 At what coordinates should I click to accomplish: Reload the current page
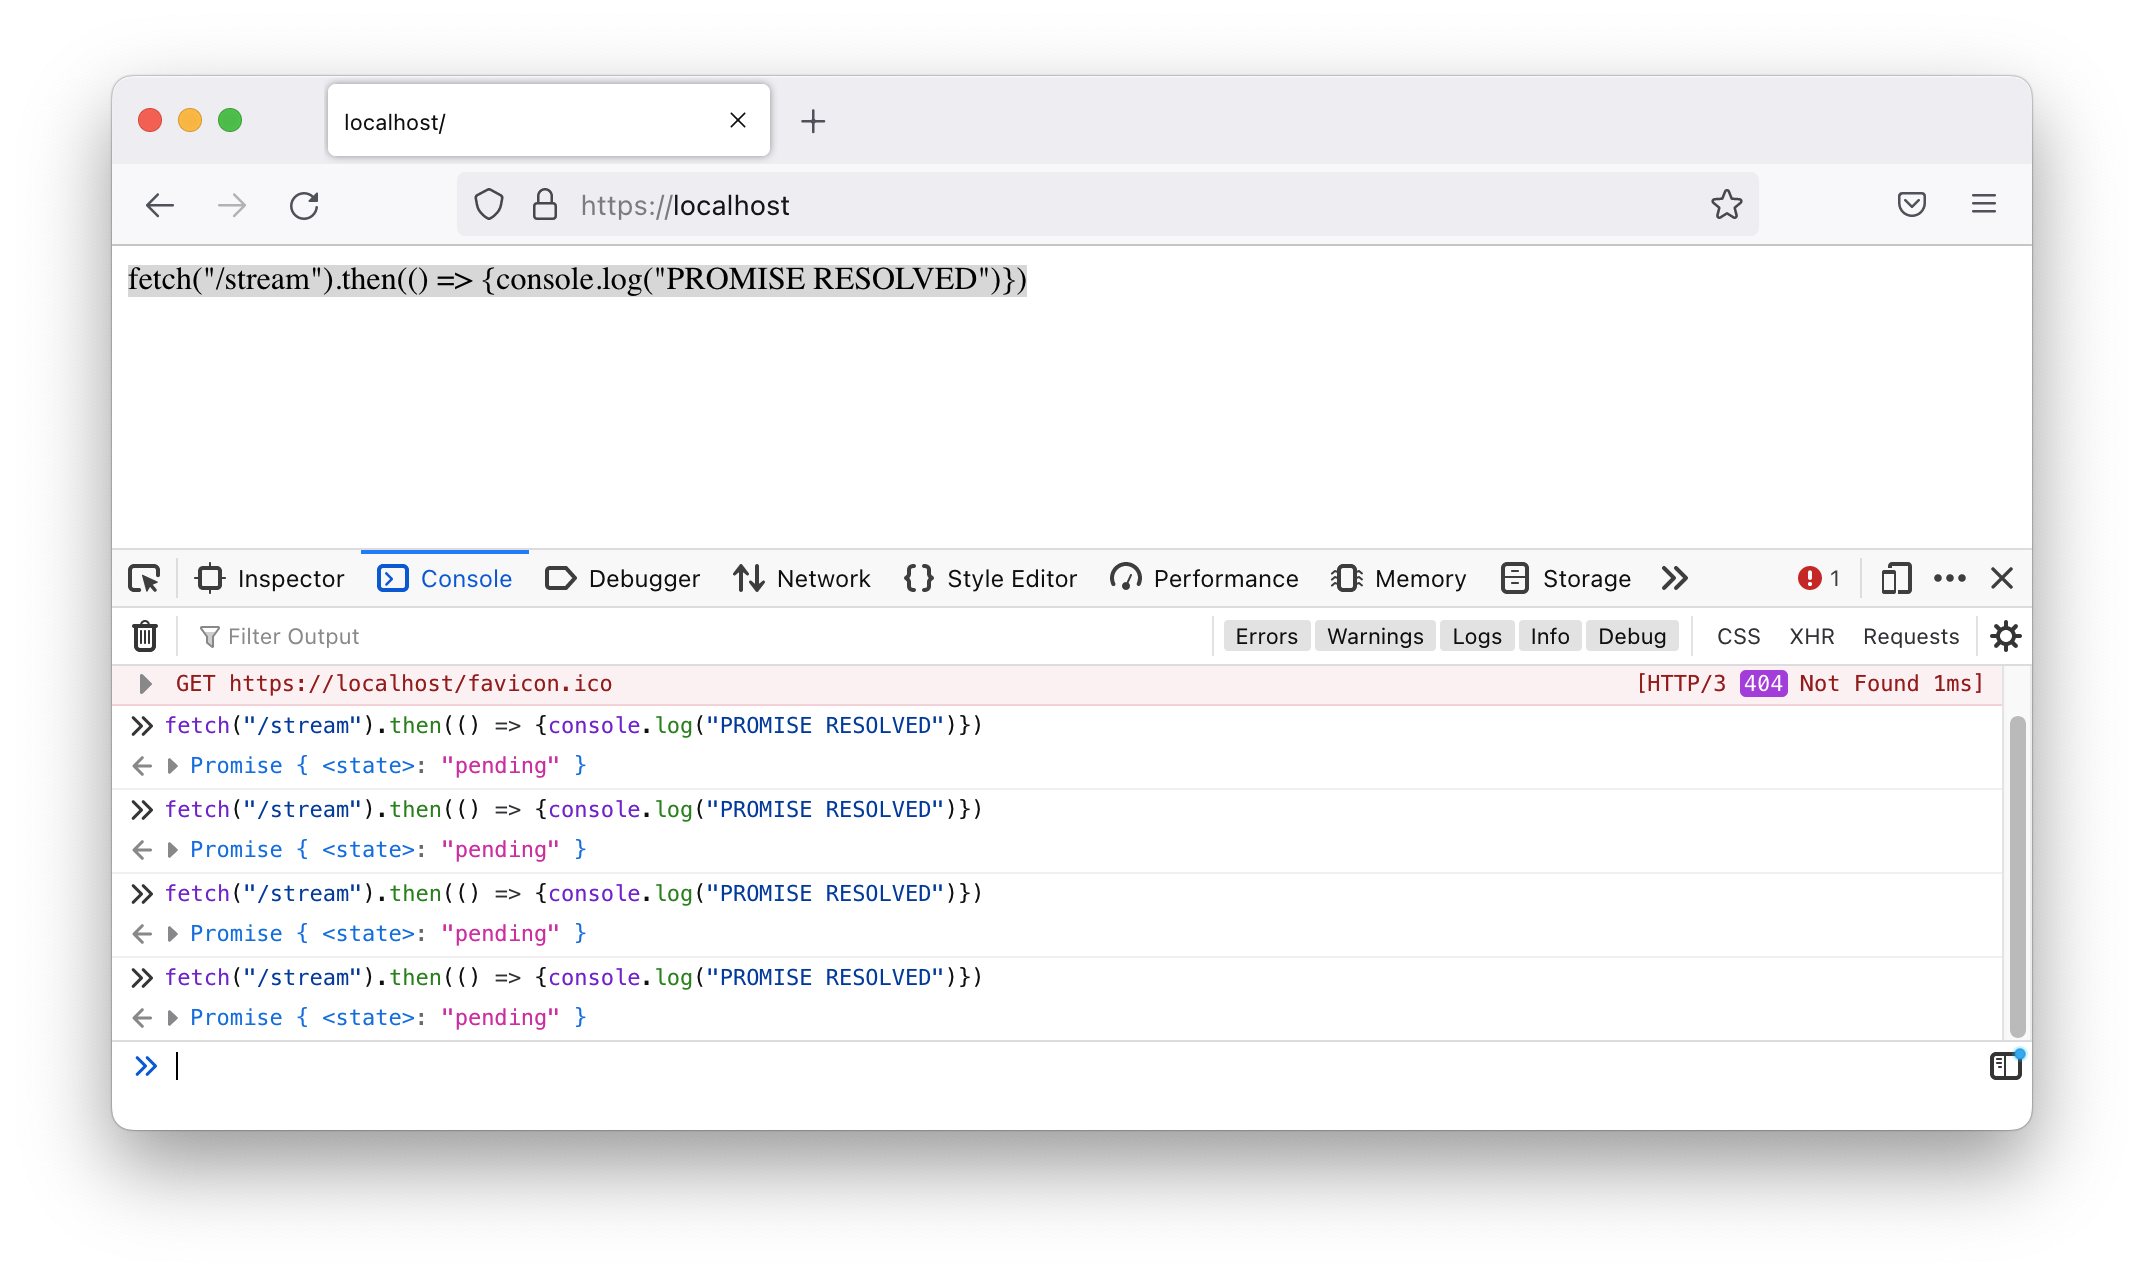click(x=305, y=205)
